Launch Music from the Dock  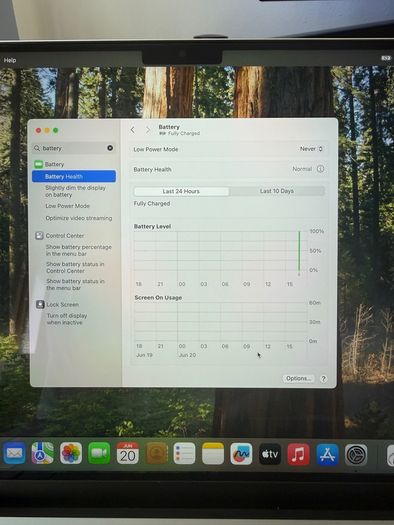[x=298, y=454]
